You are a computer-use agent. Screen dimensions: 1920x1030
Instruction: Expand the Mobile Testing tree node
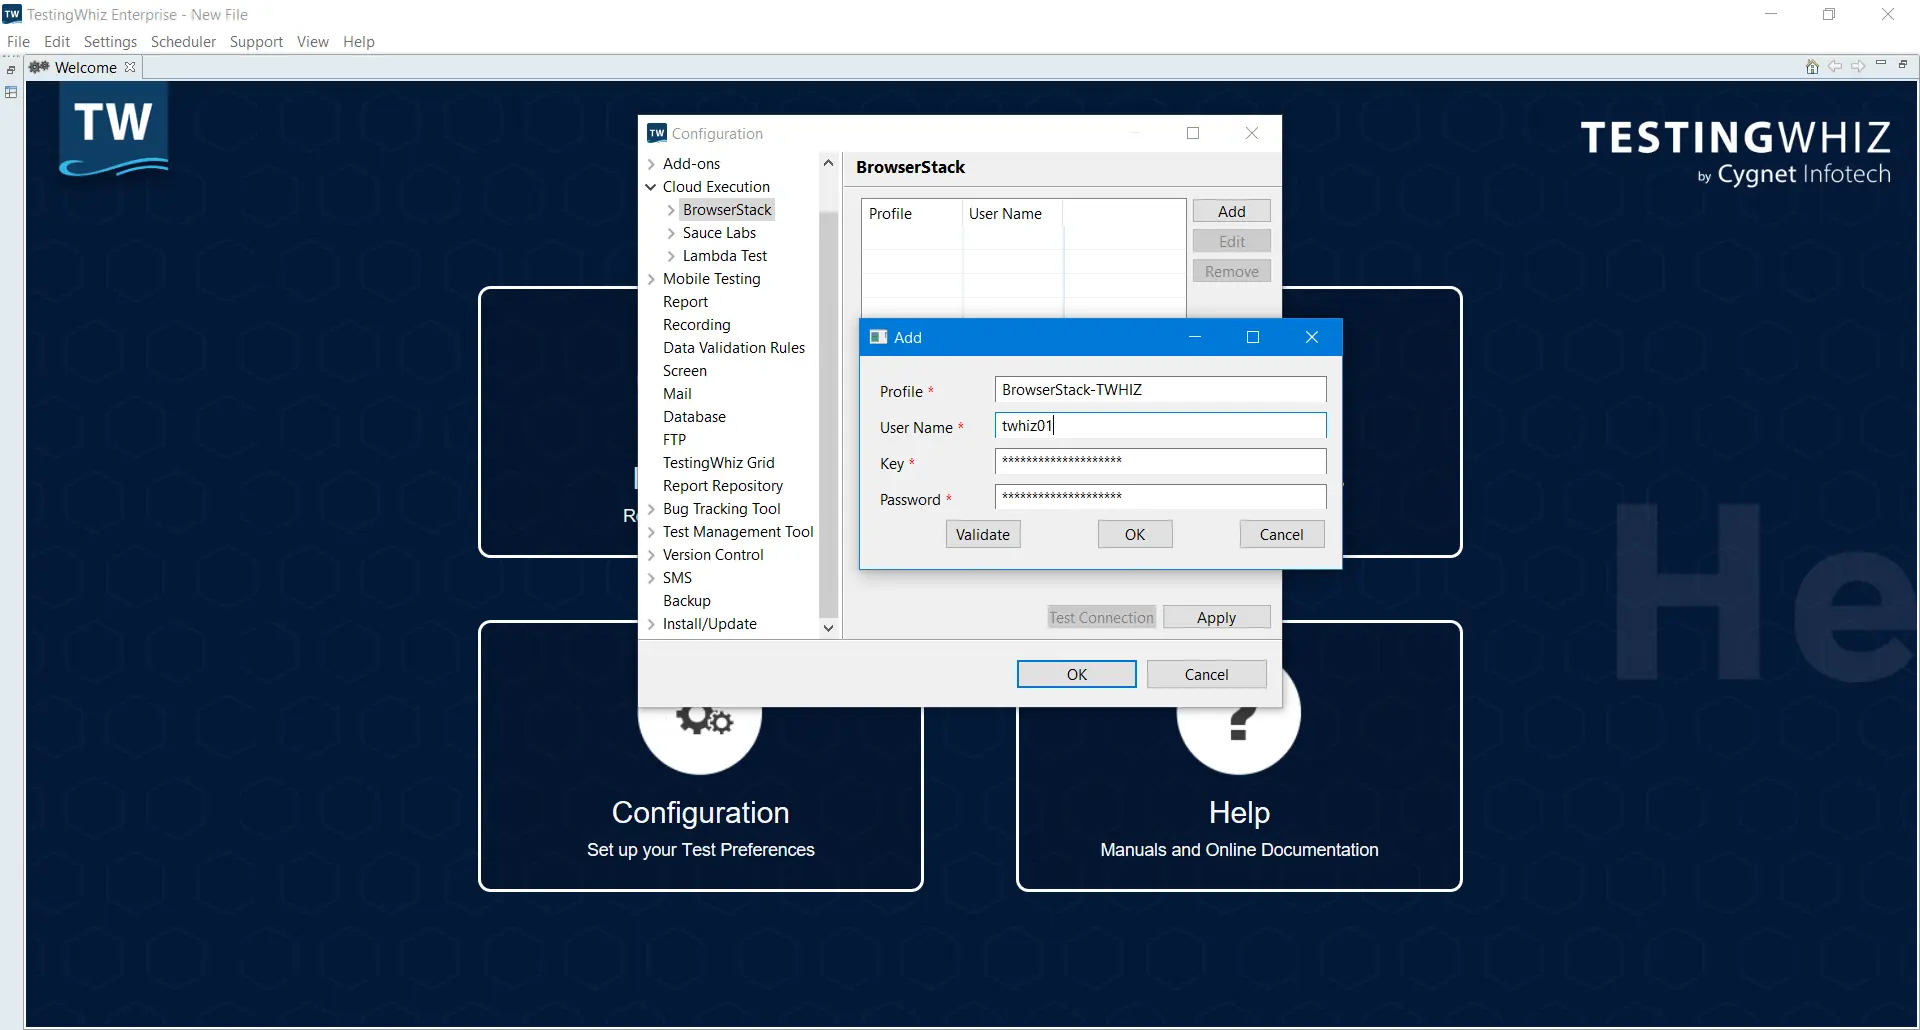point(651,279)
